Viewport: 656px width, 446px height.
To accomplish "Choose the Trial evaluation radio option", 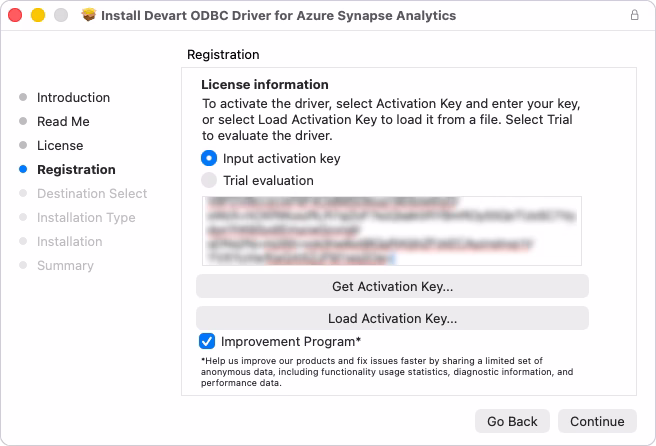I will [x=209, y=180].
